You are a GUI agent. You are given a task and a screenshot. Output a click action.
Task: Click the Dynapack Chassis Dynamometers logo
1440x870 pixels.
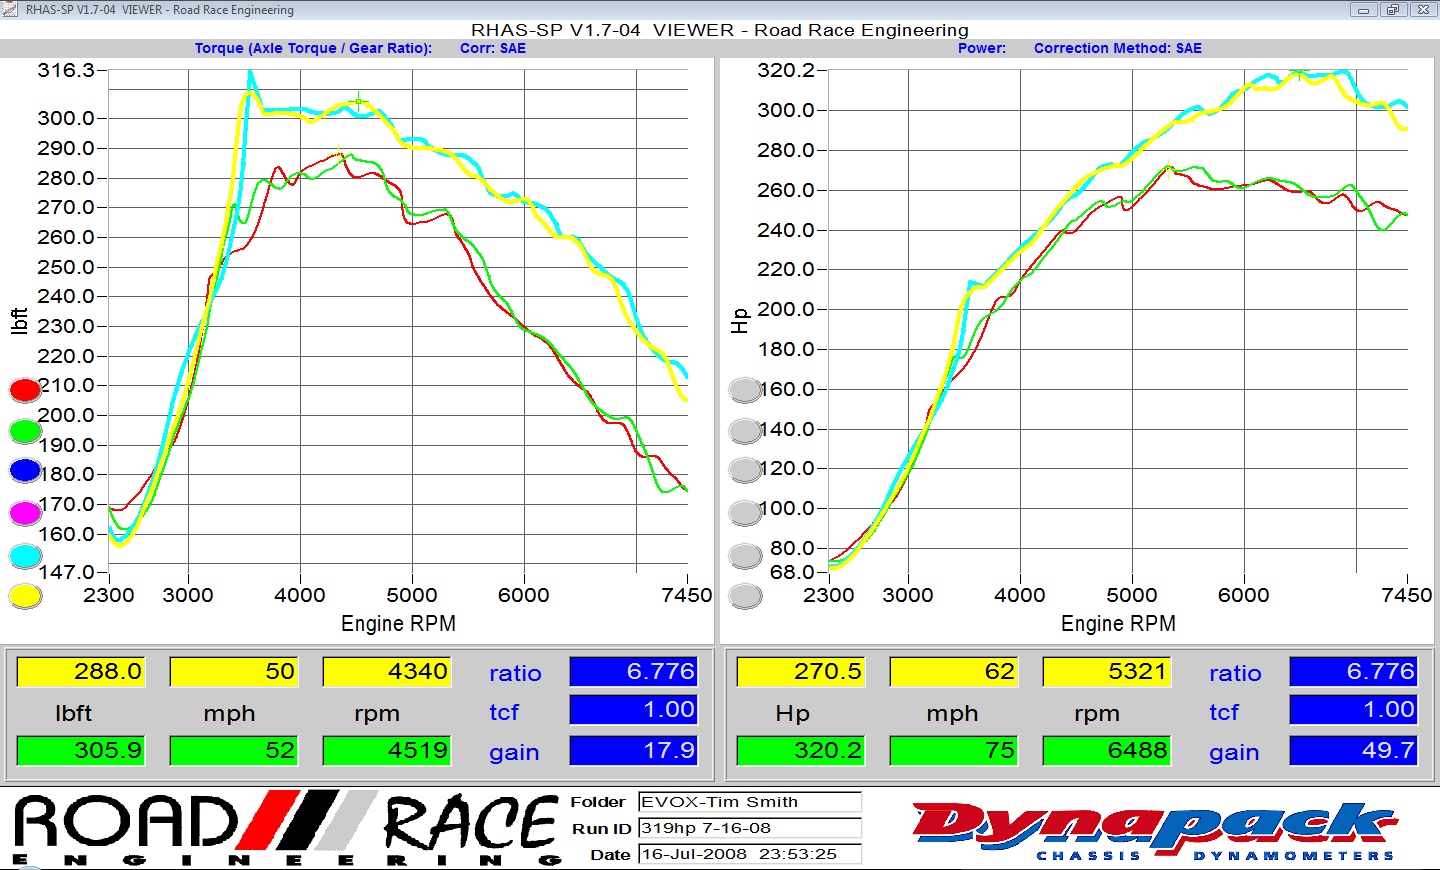point(1153,829)
